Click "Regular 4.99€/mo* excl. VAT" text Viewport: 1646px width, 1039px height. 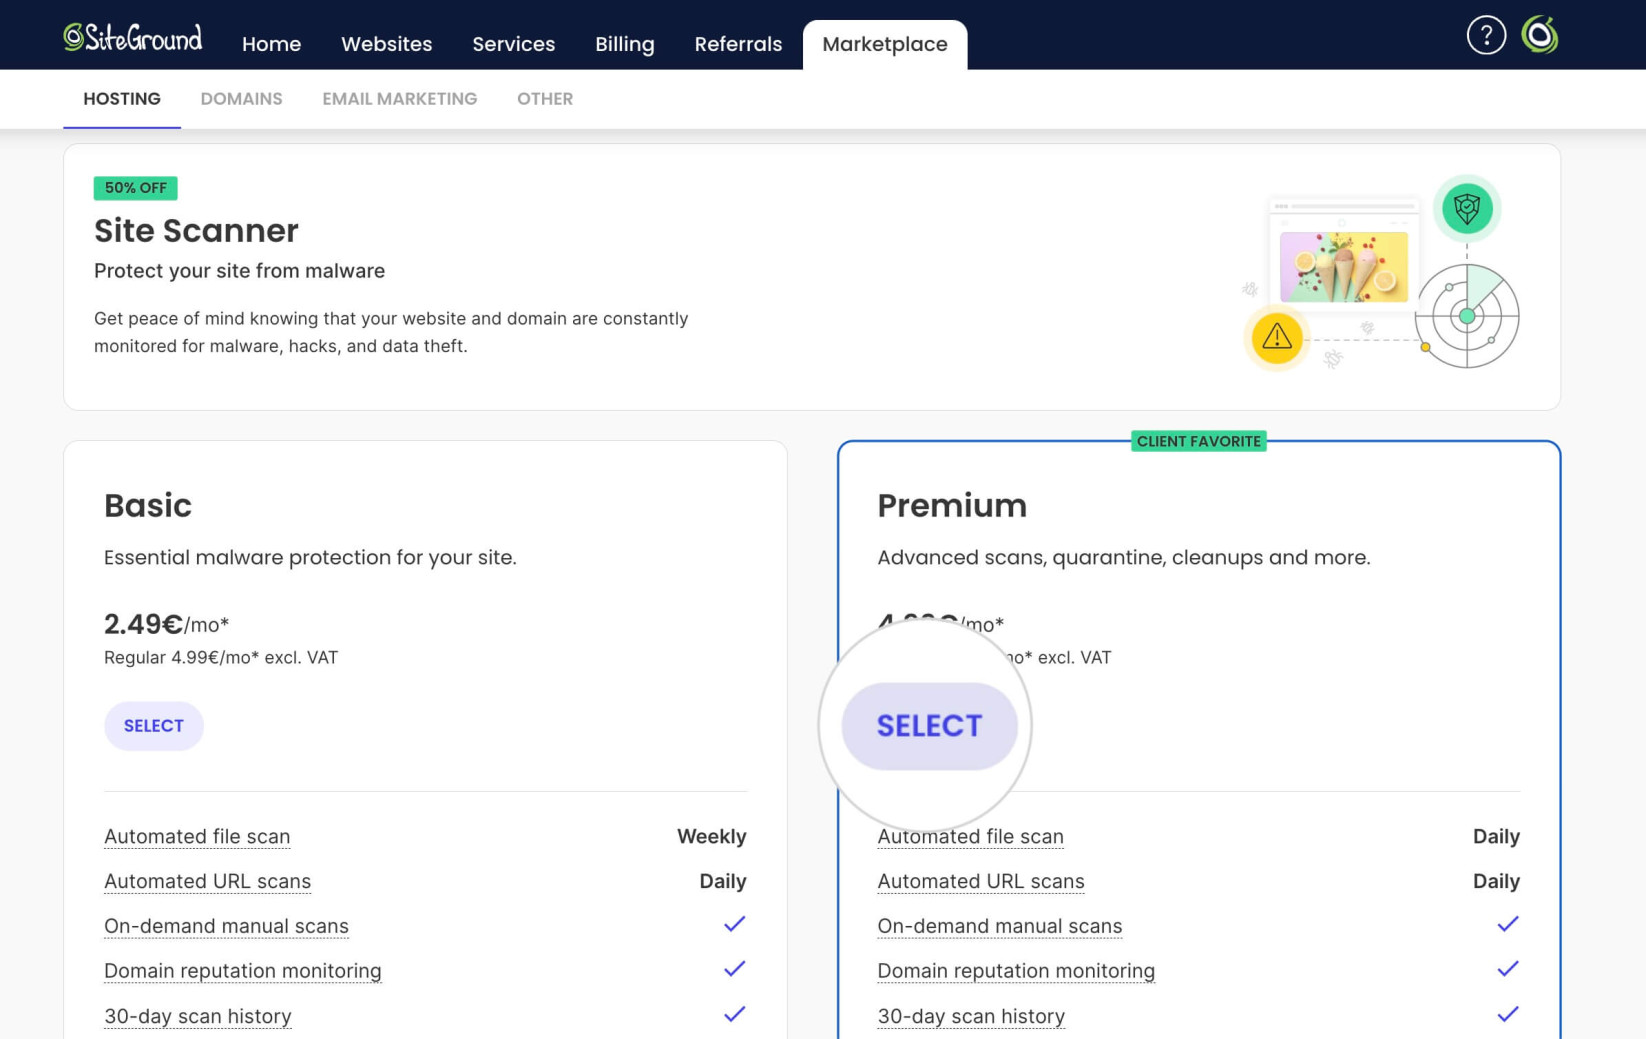[221, 657]
